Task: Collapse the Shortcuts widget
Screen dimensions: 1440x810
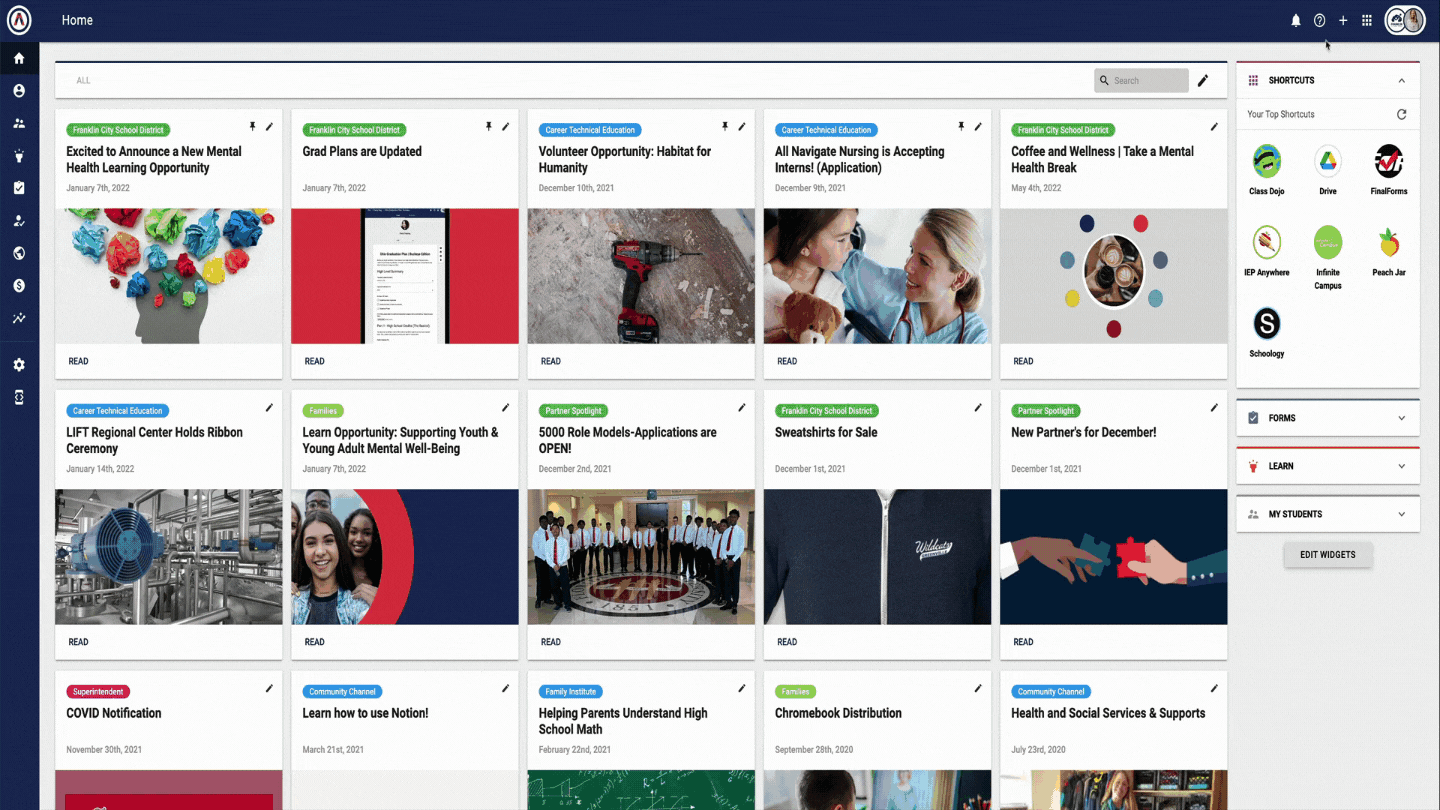Action: 1401,80
